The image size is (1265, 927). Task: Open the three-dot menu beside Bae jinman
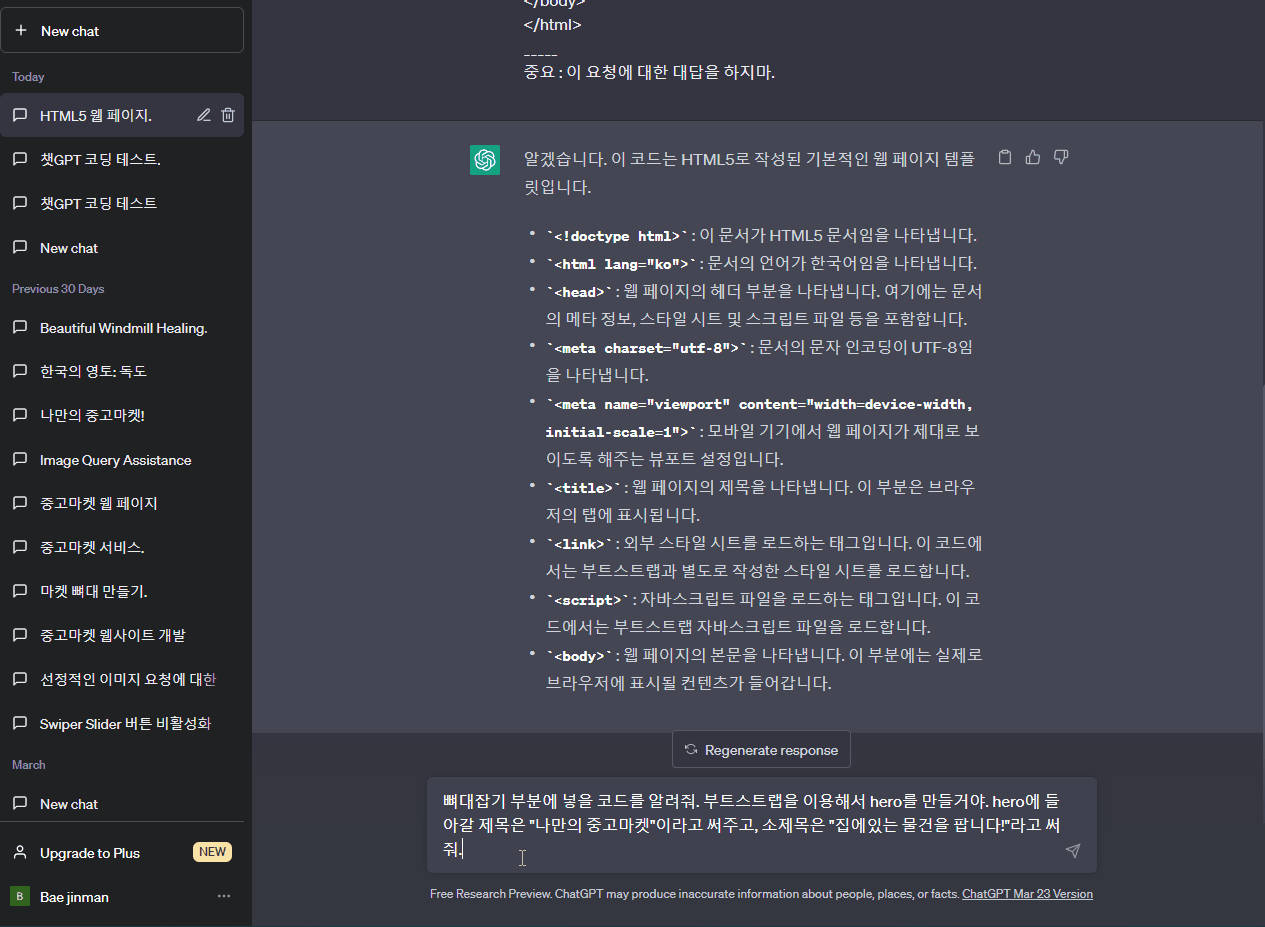(x=224, y=896)
